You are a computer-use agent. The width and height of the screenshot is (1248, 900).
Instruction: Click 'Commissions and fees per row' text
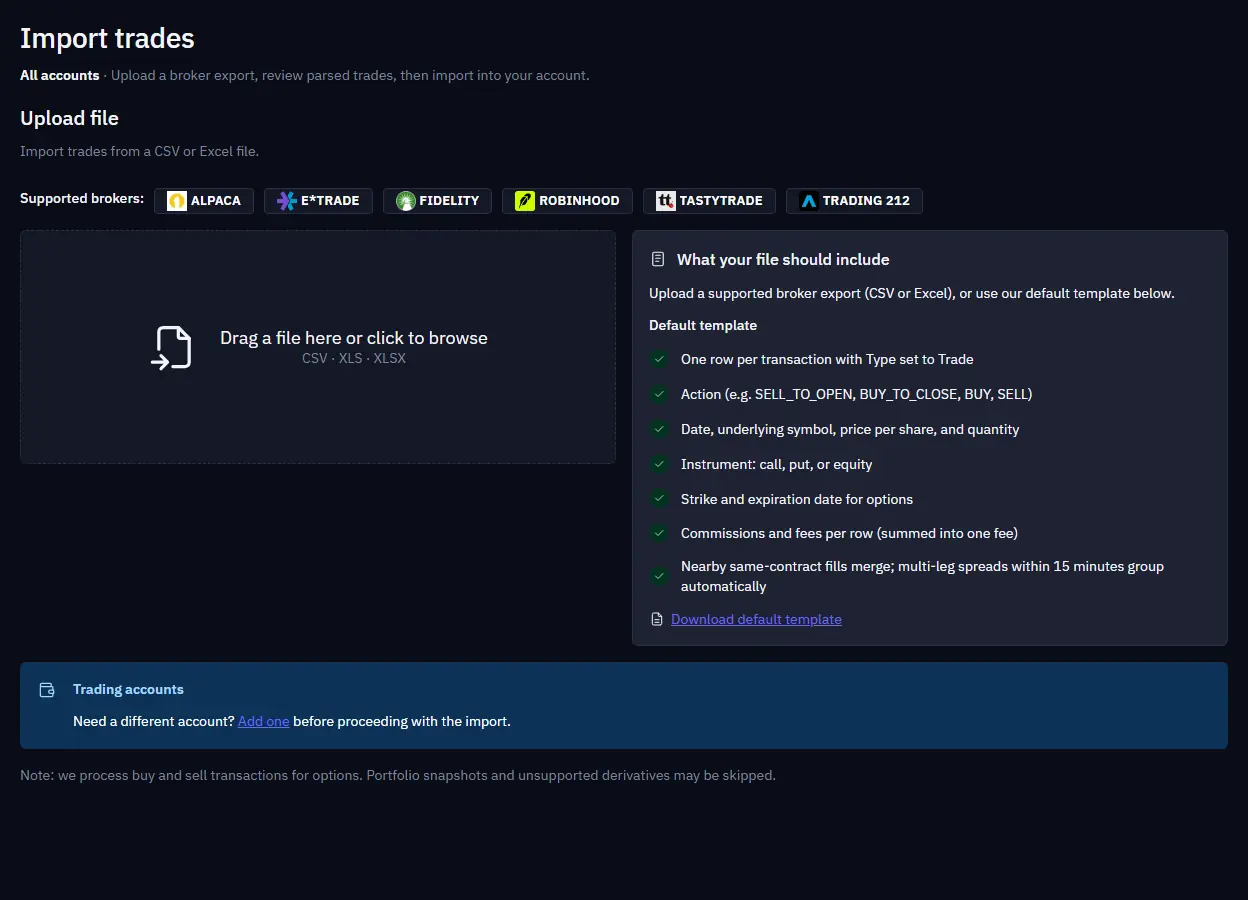[x=849, y=533]
